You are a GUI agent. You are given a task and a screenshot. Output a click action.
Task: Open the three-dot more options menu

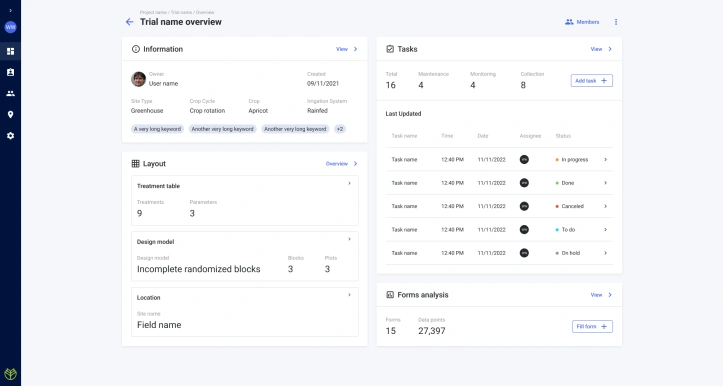click(x=616, y=22)
